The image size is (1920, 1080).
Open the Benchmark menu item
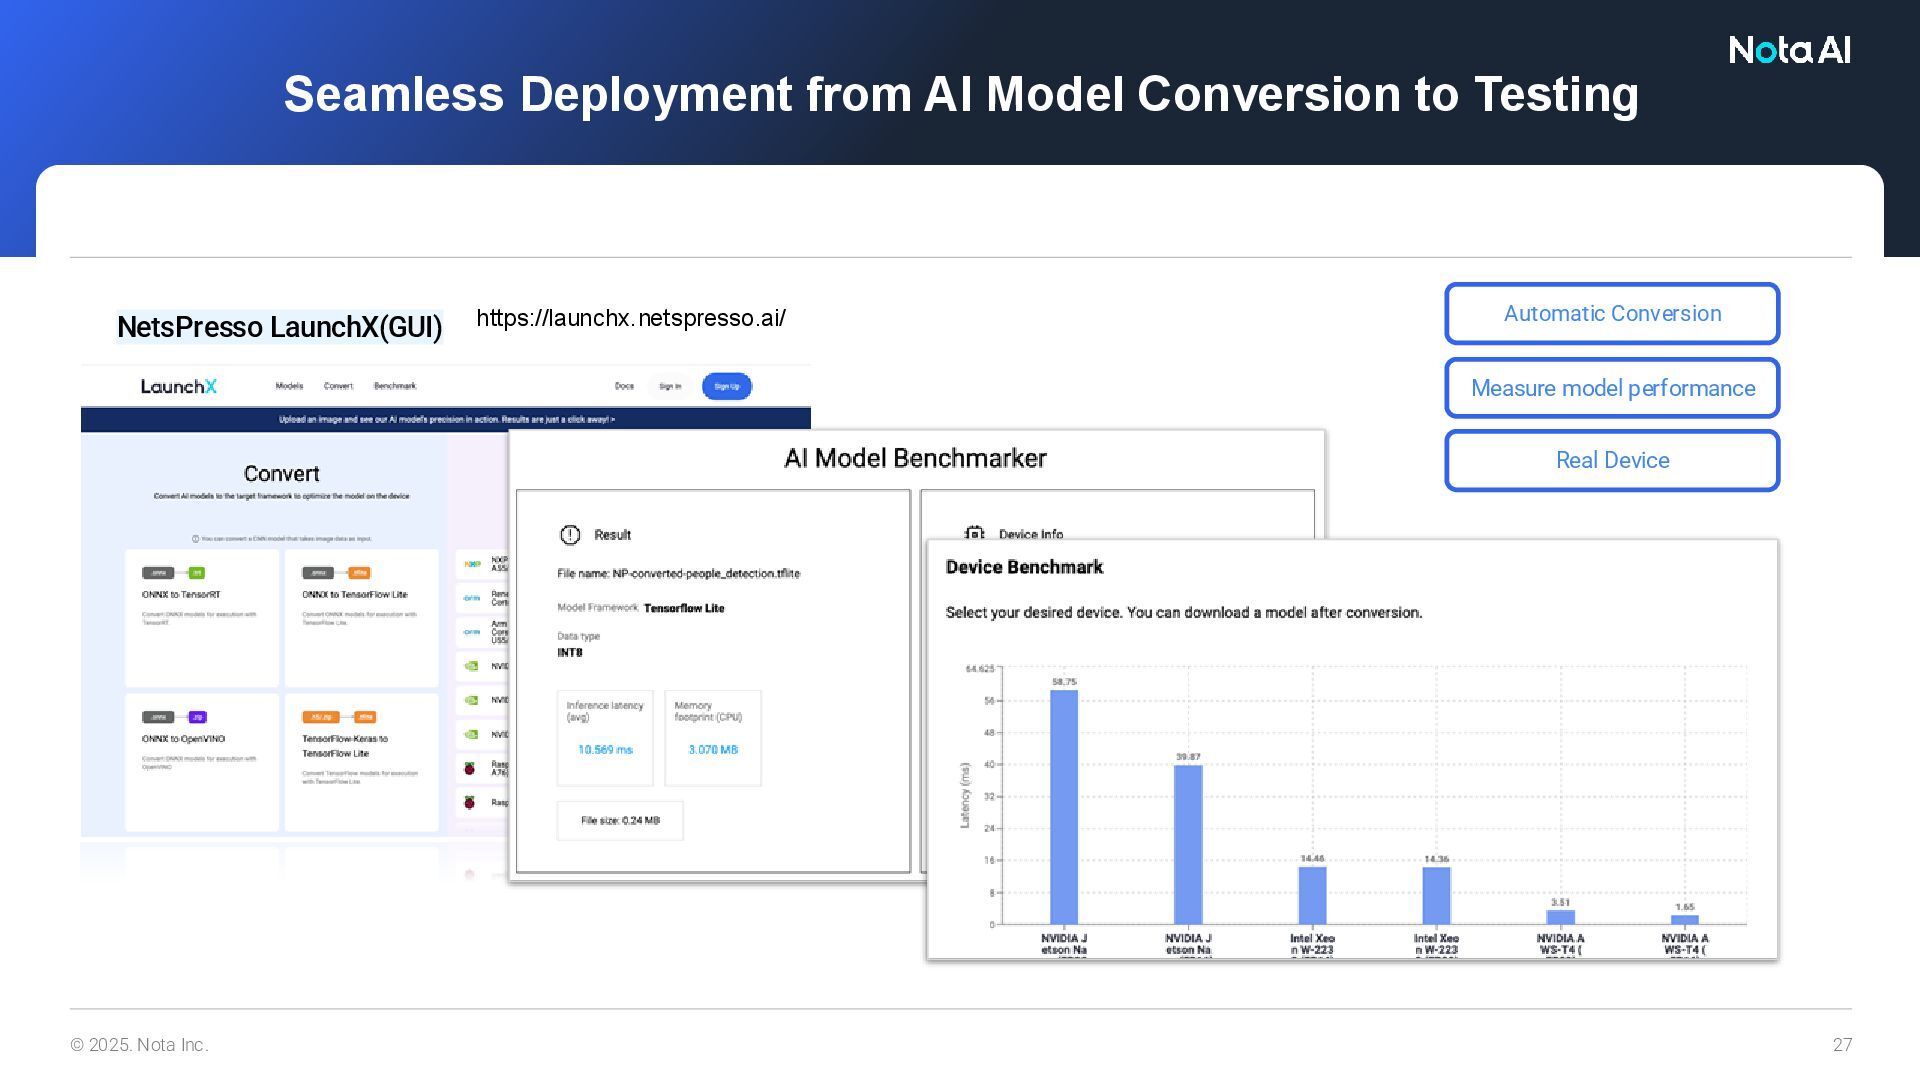pos(395,386)
